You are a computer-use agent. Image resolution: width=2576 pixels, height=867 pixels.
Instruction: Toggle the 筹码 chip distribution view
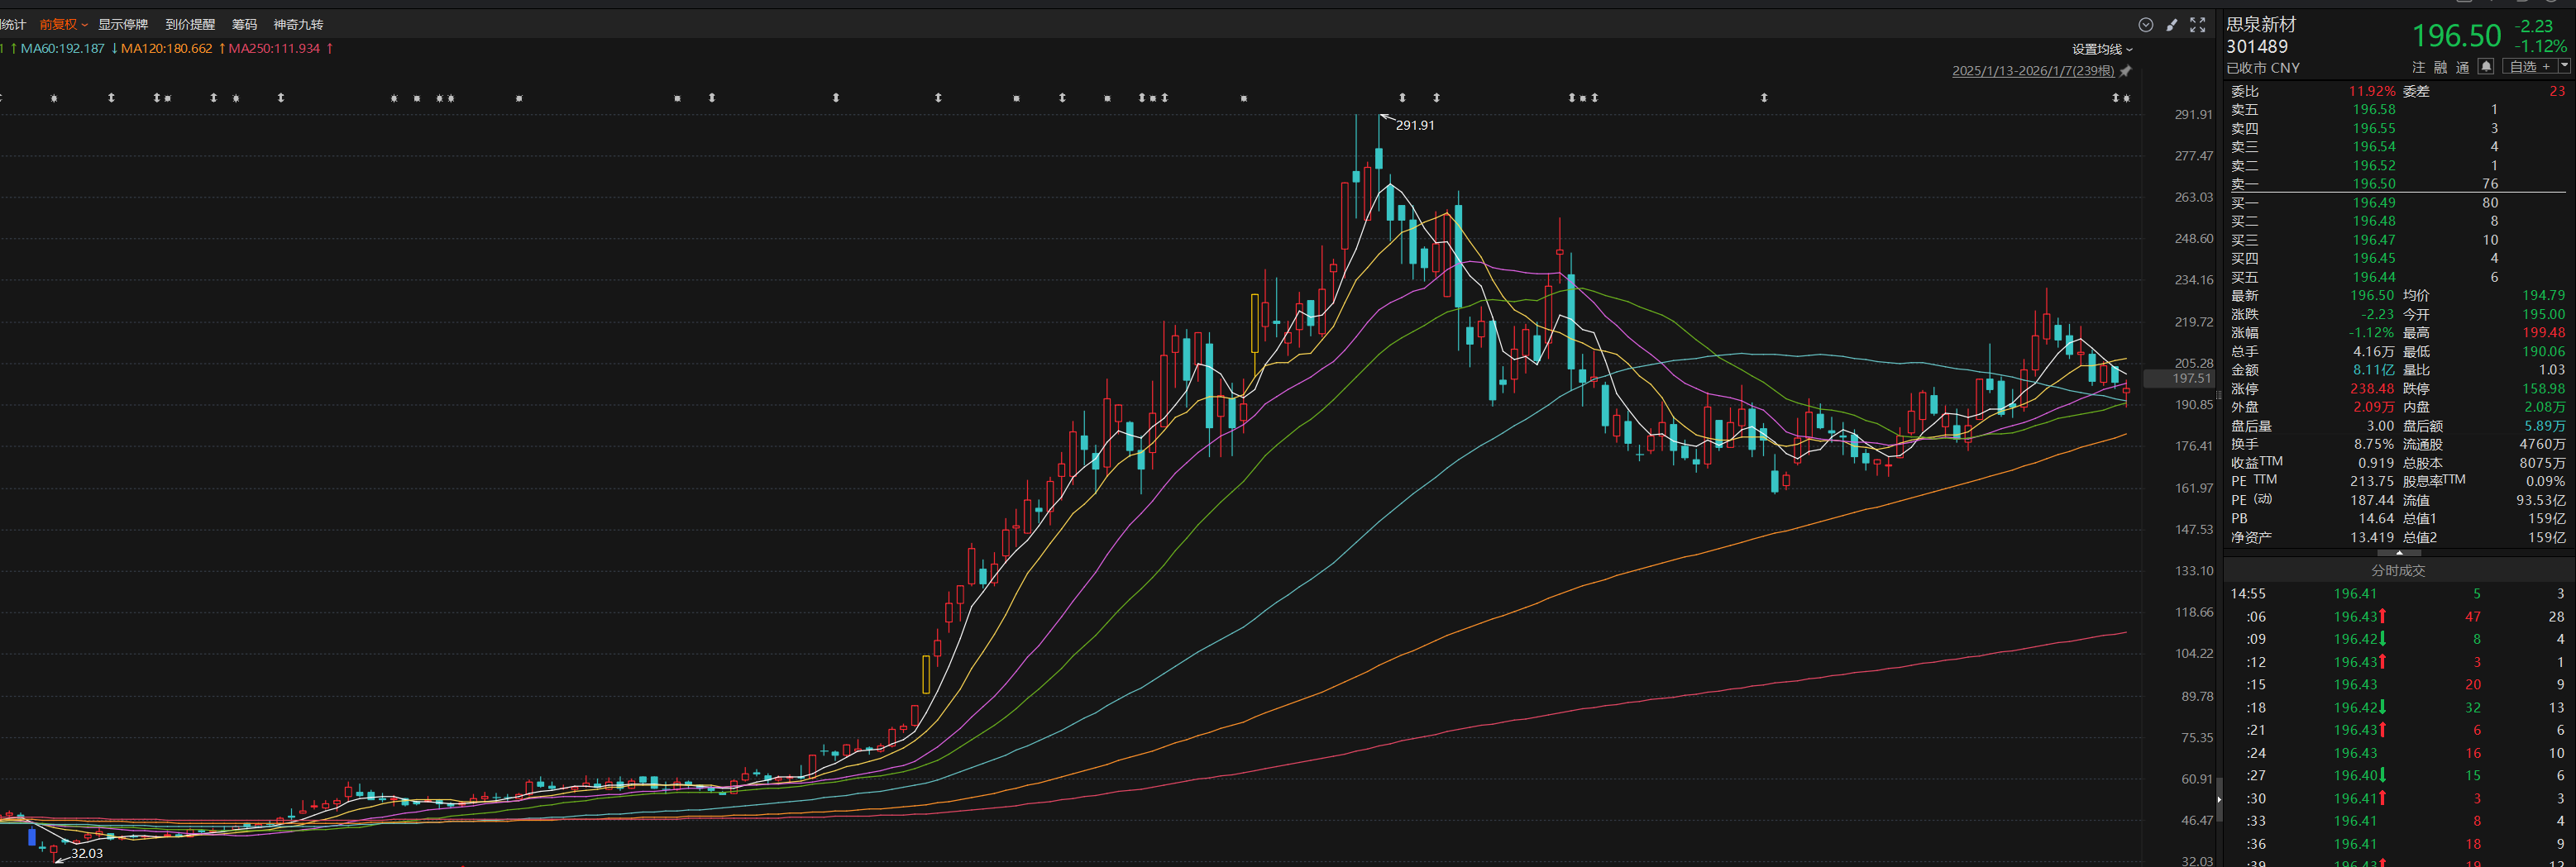(244, 24)
